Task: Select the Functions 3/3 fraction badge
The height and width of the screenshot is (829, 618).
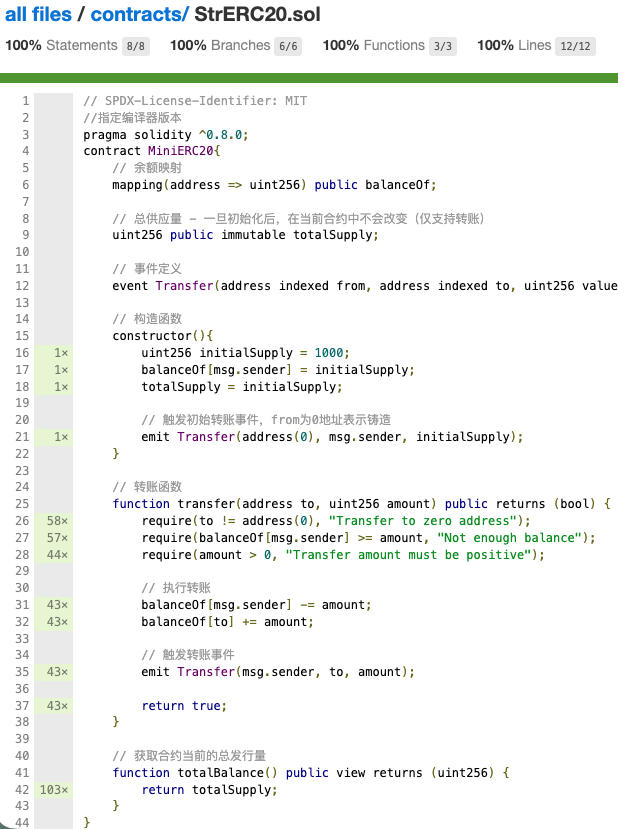Action: [x=441, y=46]
